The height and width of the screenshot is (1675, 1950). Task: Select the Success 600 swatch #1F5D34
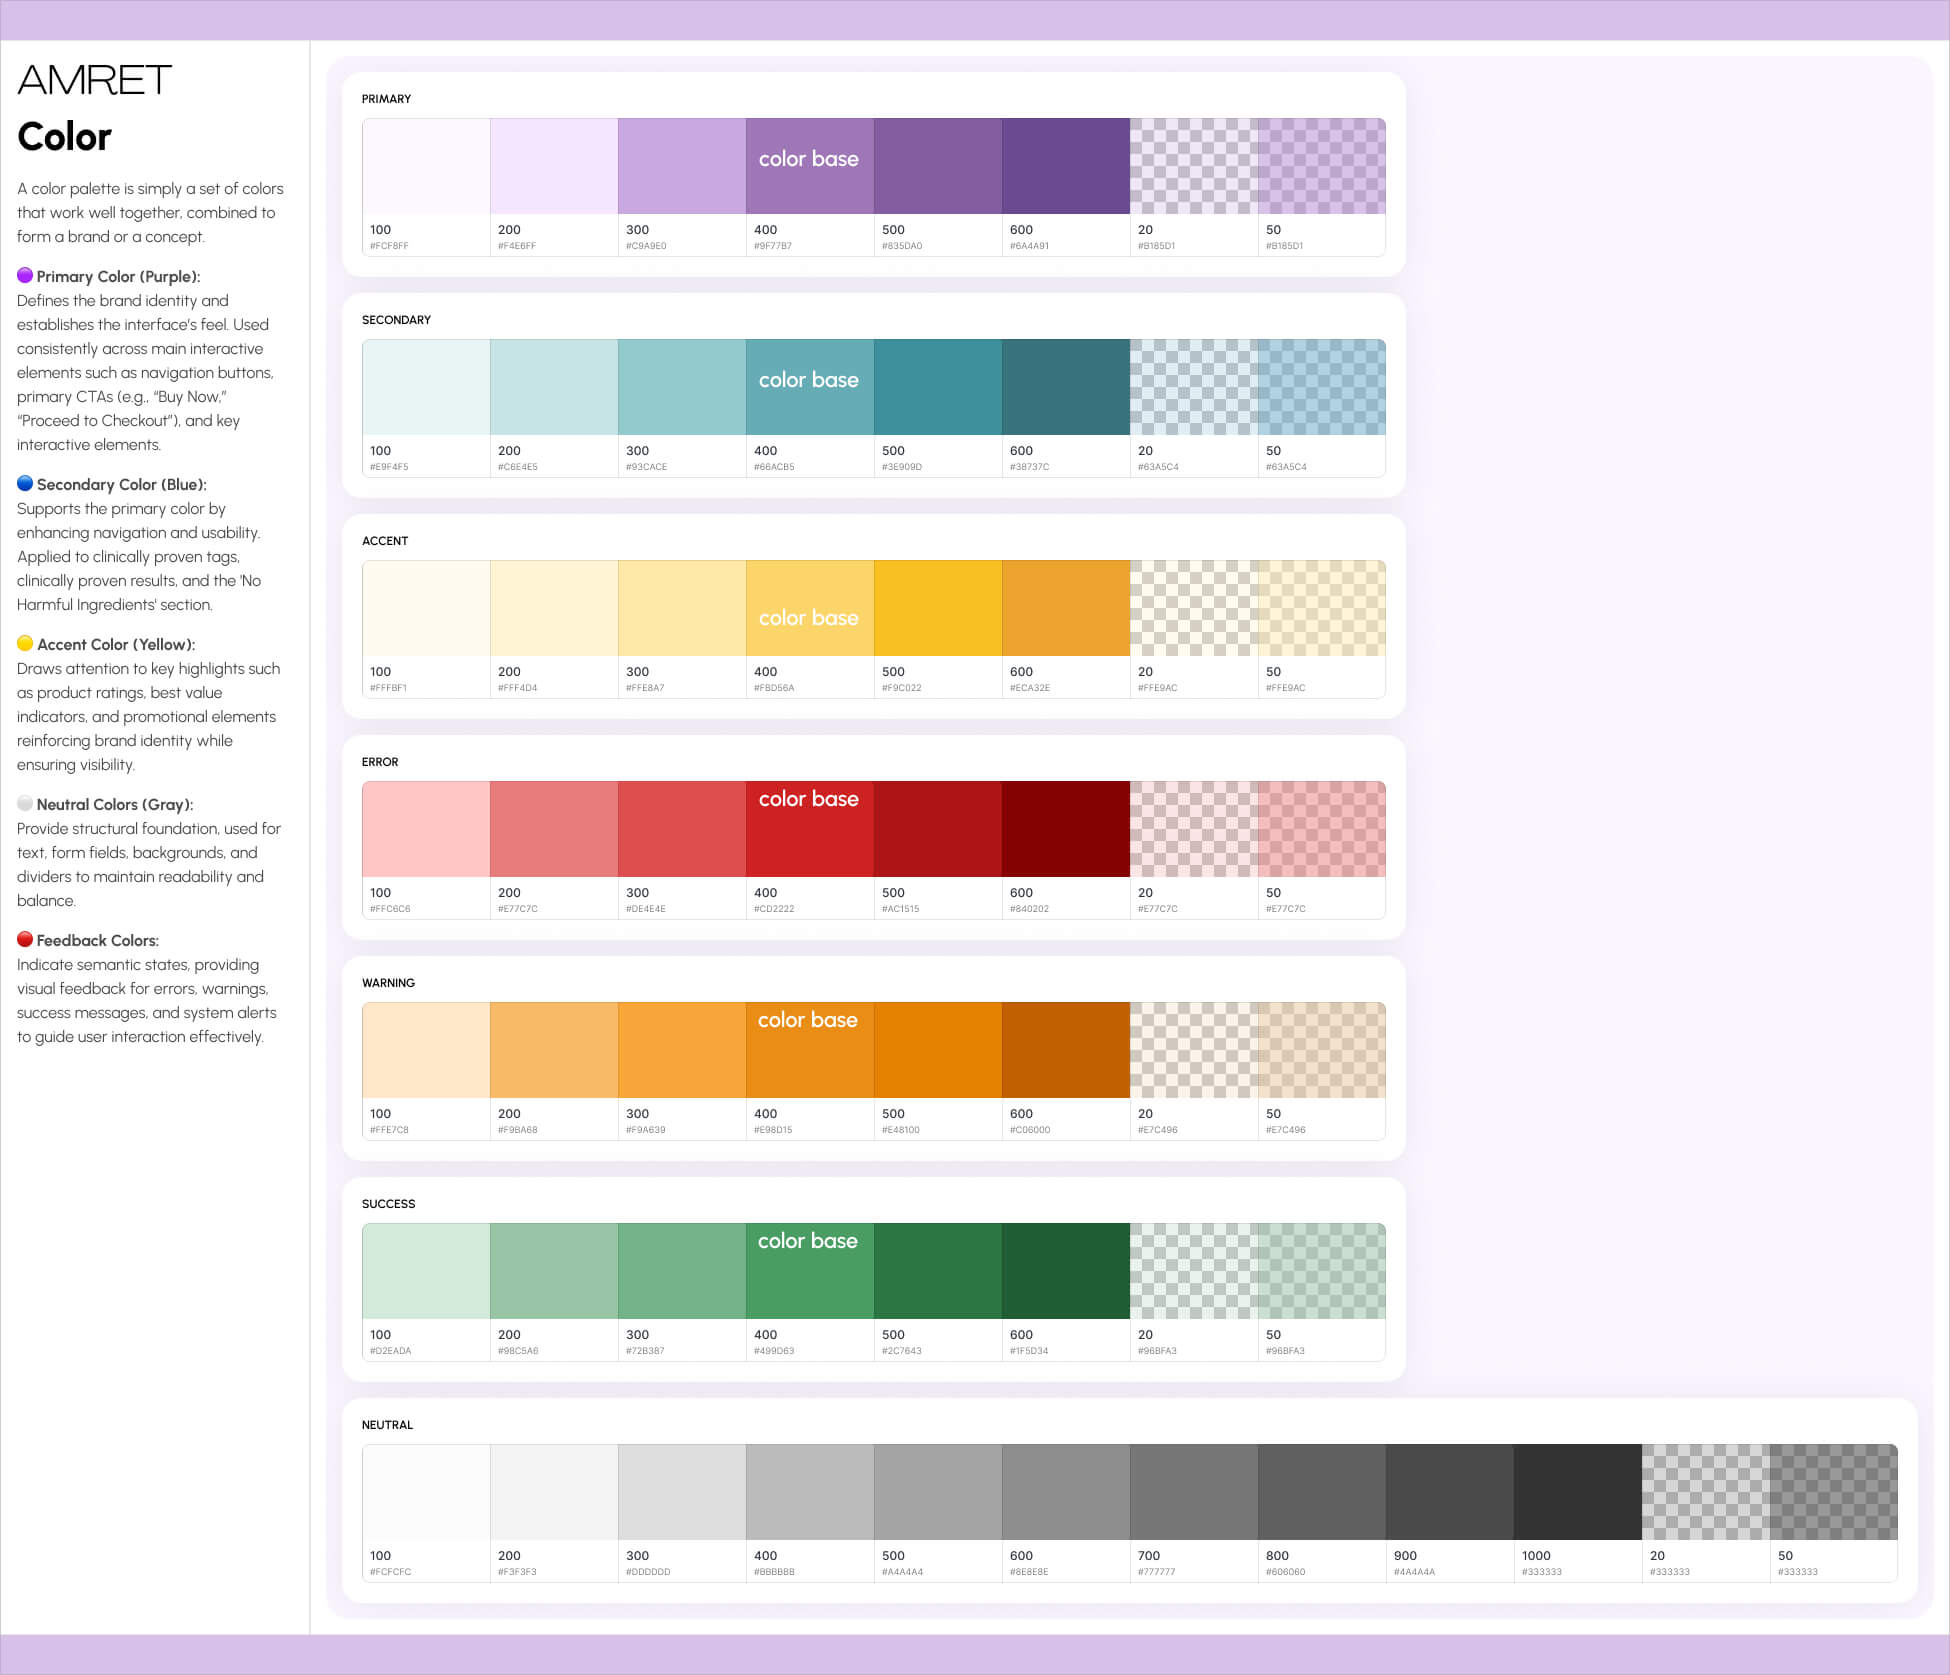(x=1065, y=1271)
